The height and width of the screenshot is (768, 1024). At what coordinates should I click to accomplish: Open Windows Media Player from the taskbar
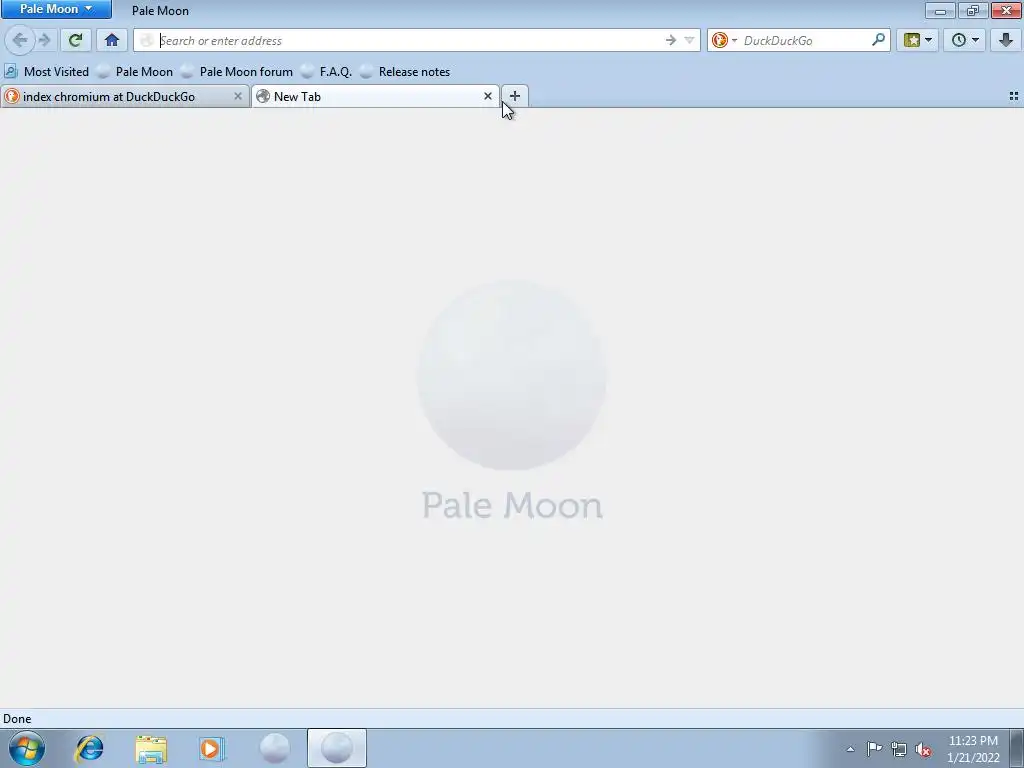click(212, 748)
